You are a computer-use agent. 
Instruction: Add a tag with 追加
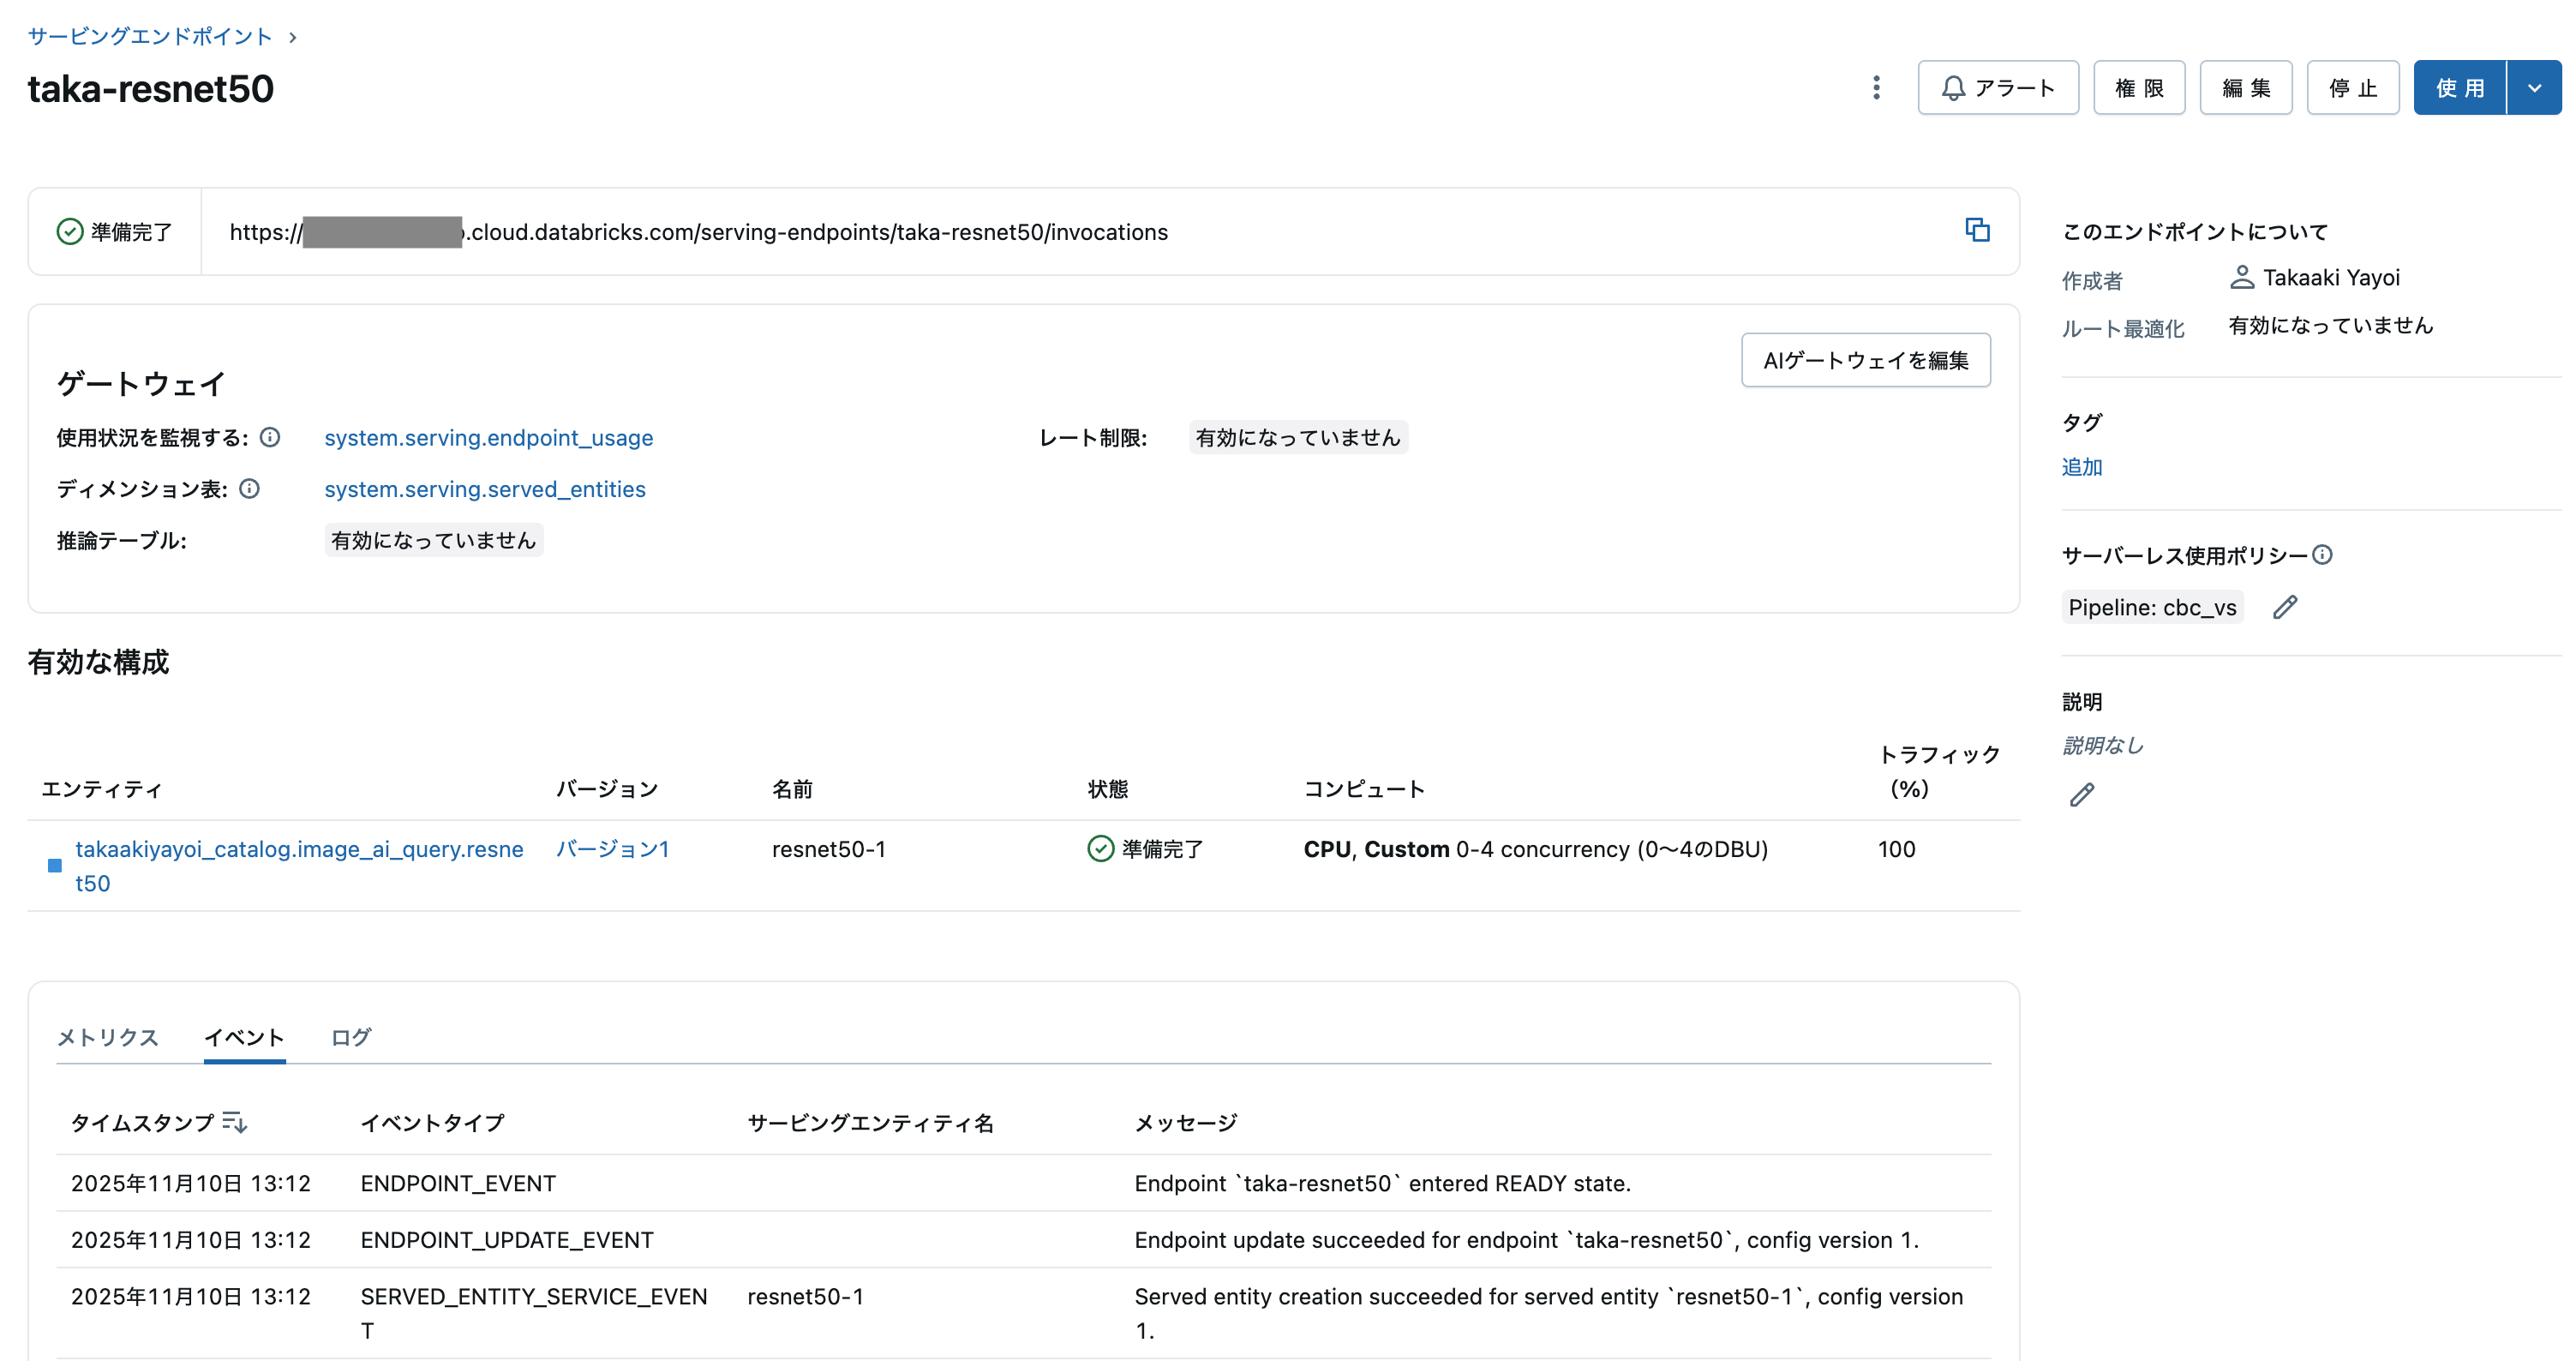(x=2081, y=467)
